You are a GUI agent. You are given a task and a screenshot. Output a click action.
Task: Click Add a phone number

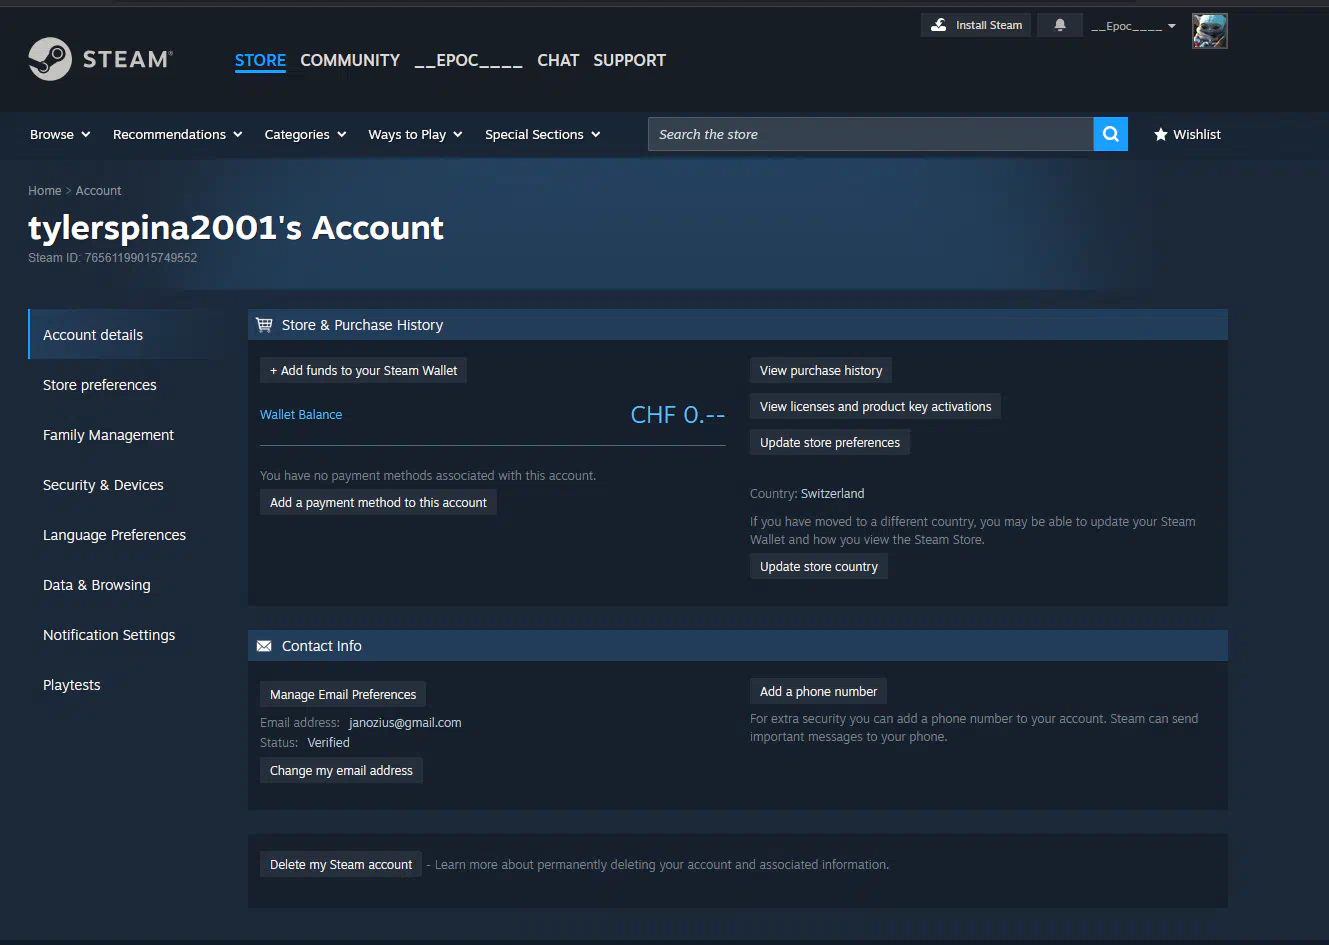pyautogui.click(x=818, y=691)
